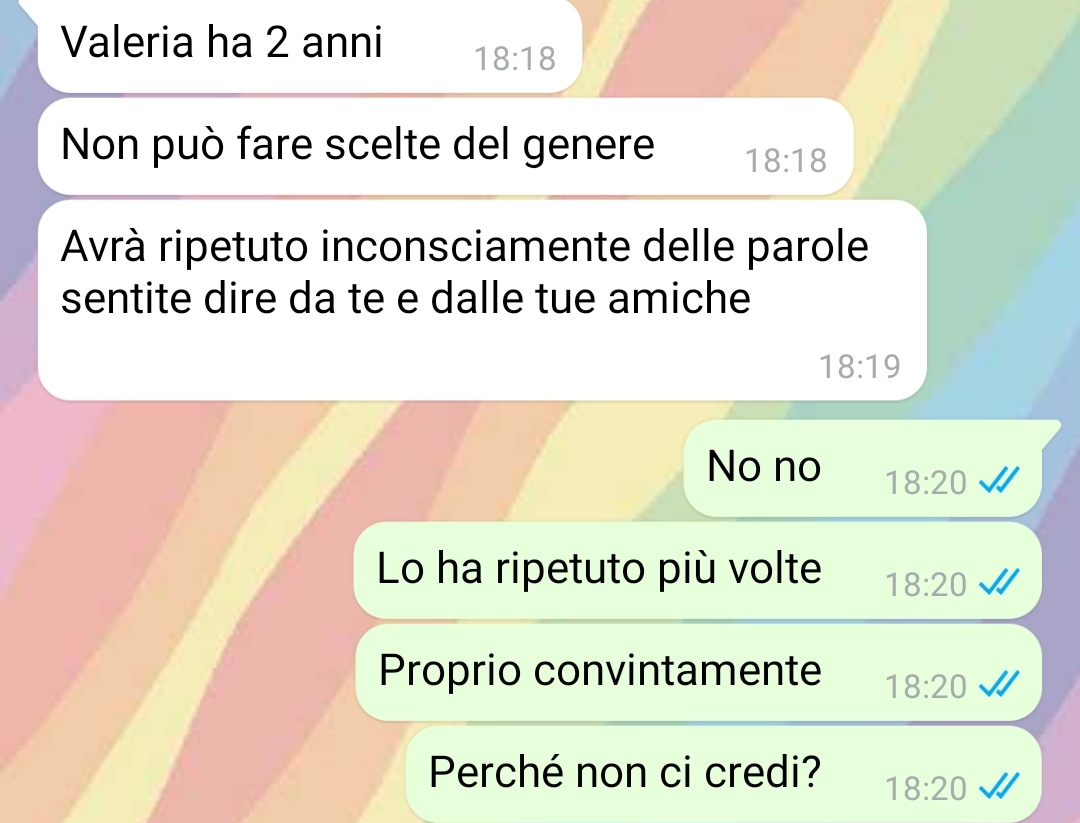
Task: Tap the 18:18 timestamp on 'Non può fare scelte'
Action: [786, 160]
